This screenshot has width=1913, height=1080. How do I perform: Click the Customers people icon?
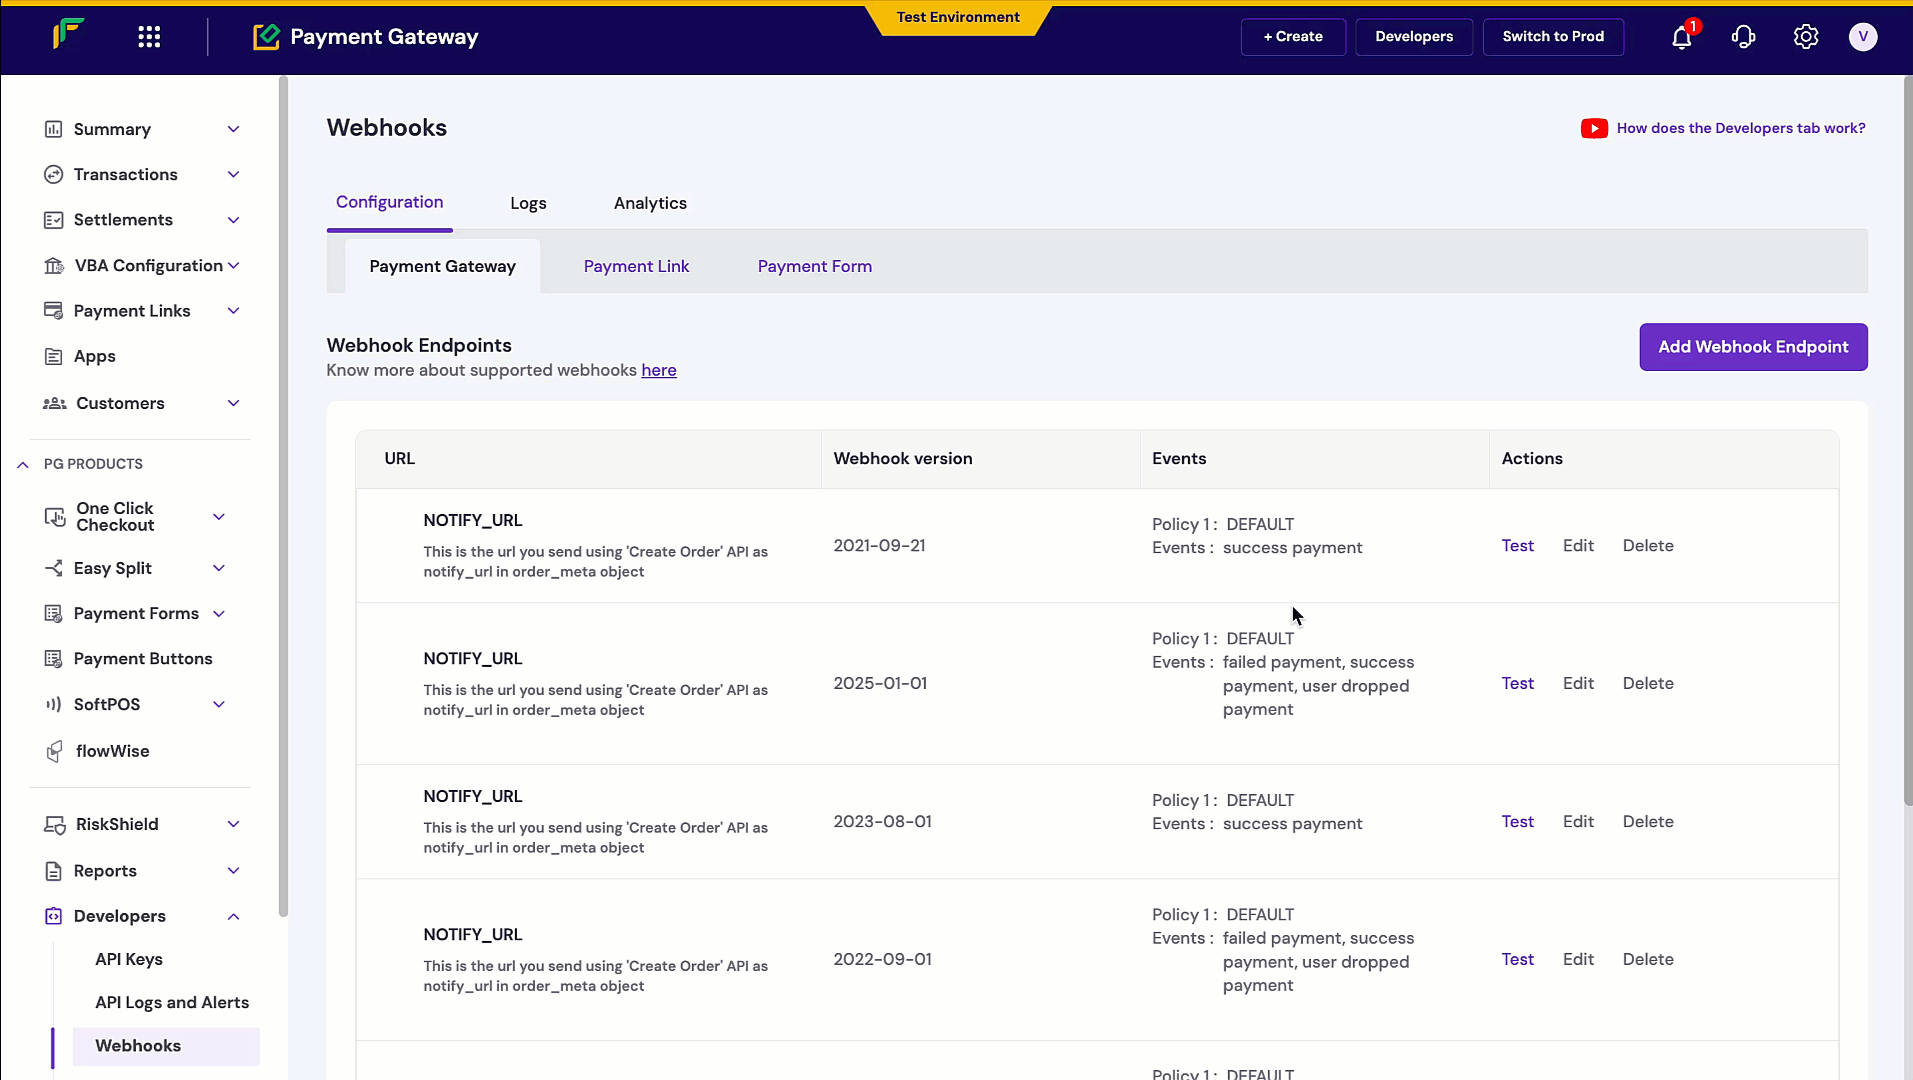tap(54, 403)
